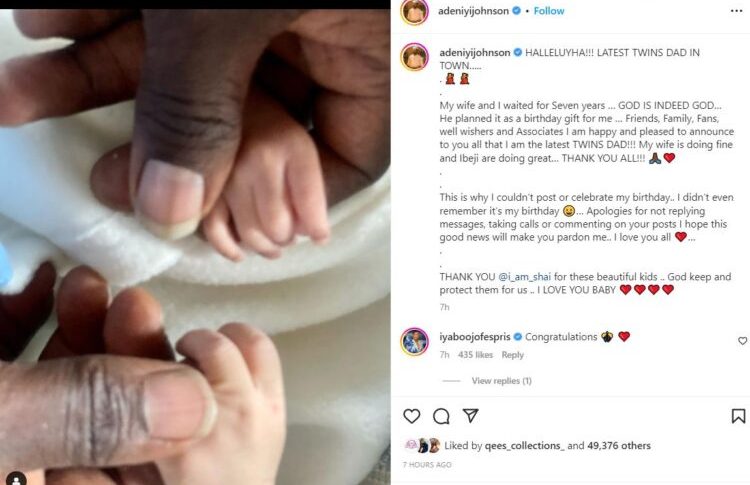Open iyaboojofespris username link
The image size is (750, 485).
[x=475, y=337]
